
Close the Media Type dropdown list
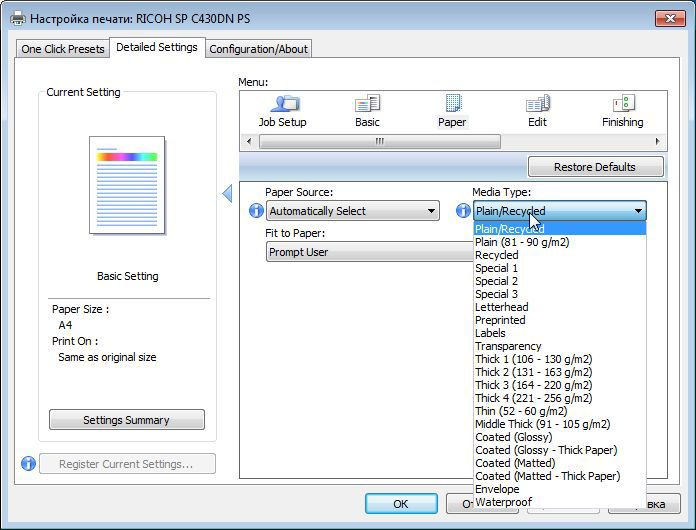coord(560,211)
